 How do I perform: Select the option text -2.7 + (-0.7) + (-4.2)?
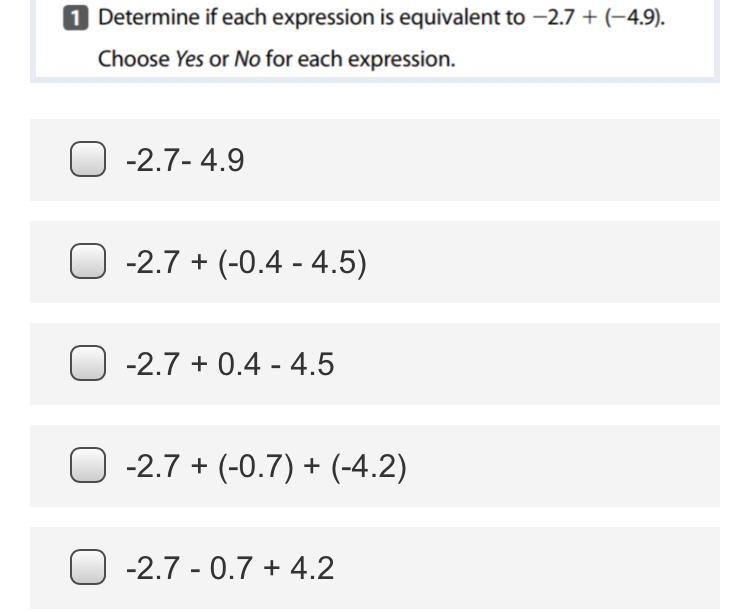click(266, 466)
